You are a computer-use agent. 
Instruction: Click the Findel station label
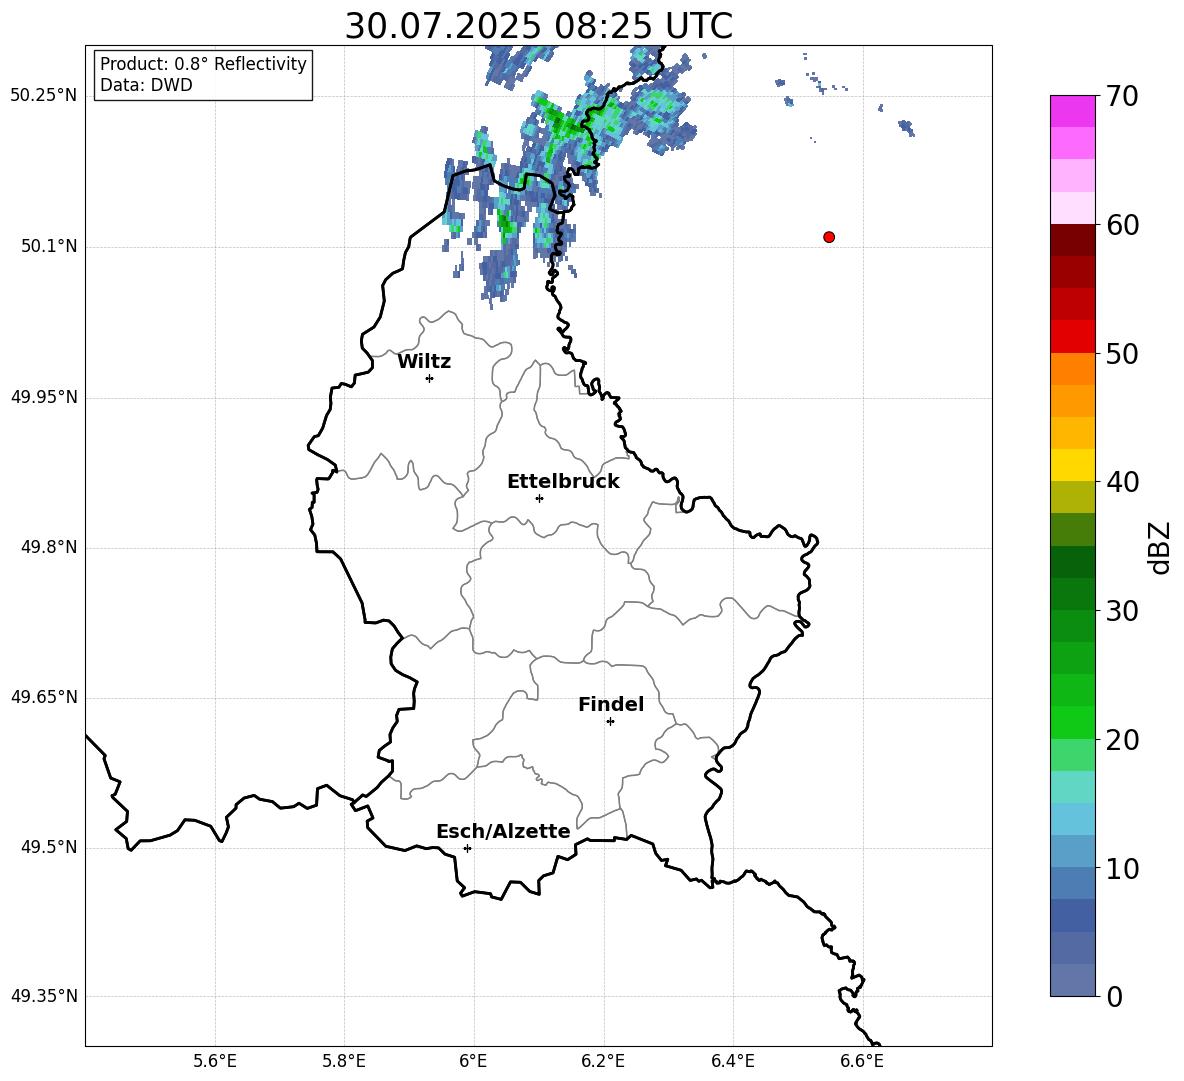click(x=611, y=704)
